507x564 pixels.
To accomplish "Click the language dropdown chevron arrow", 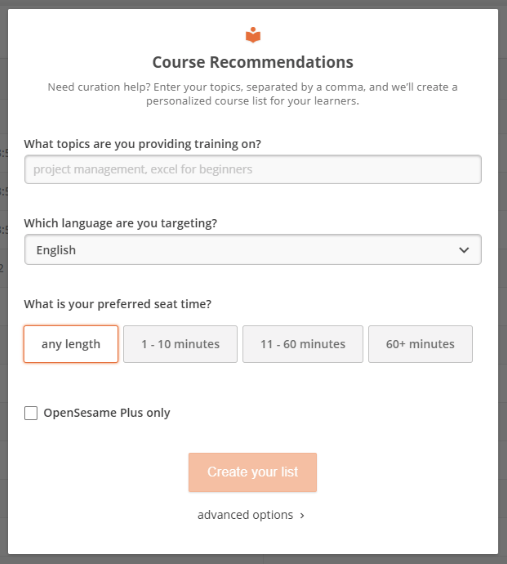I will 464,250.
